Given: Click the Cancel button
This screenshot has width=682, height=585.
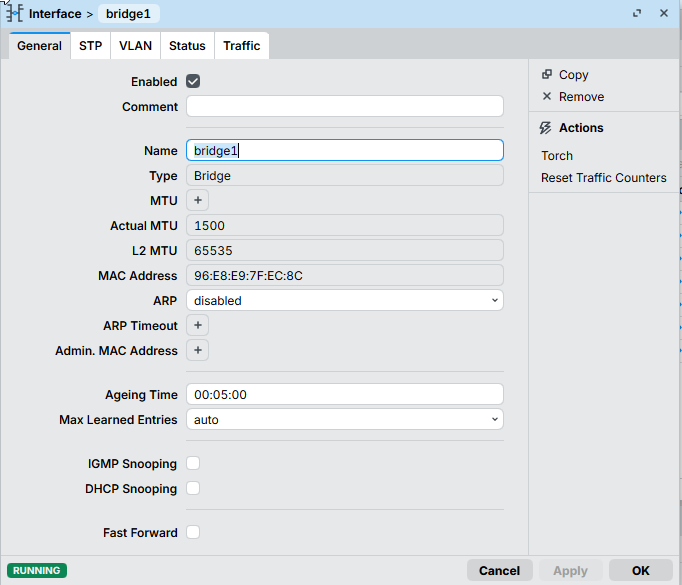Looking at the screenshot, I should (x=499, y=570).
